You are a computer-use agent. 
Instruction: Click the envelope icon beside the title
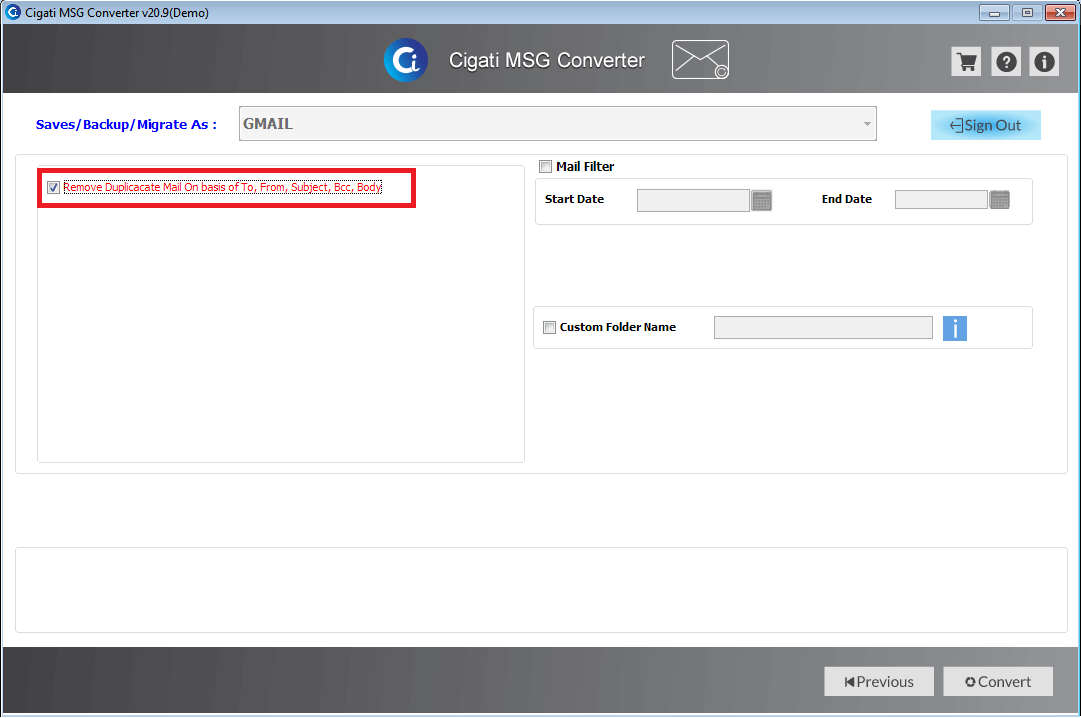click(x=700, y=59)
